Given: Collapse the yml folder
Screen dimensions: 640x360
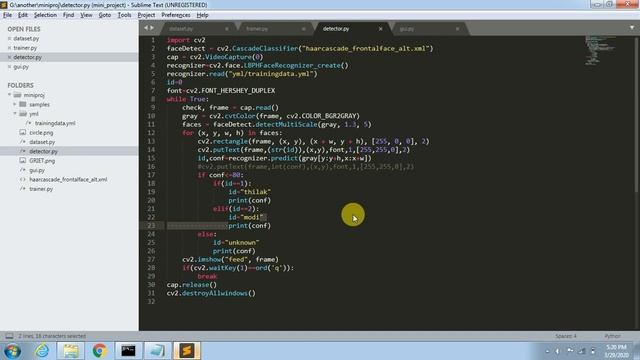Looking at the screenshot, I should click(15, 113).
